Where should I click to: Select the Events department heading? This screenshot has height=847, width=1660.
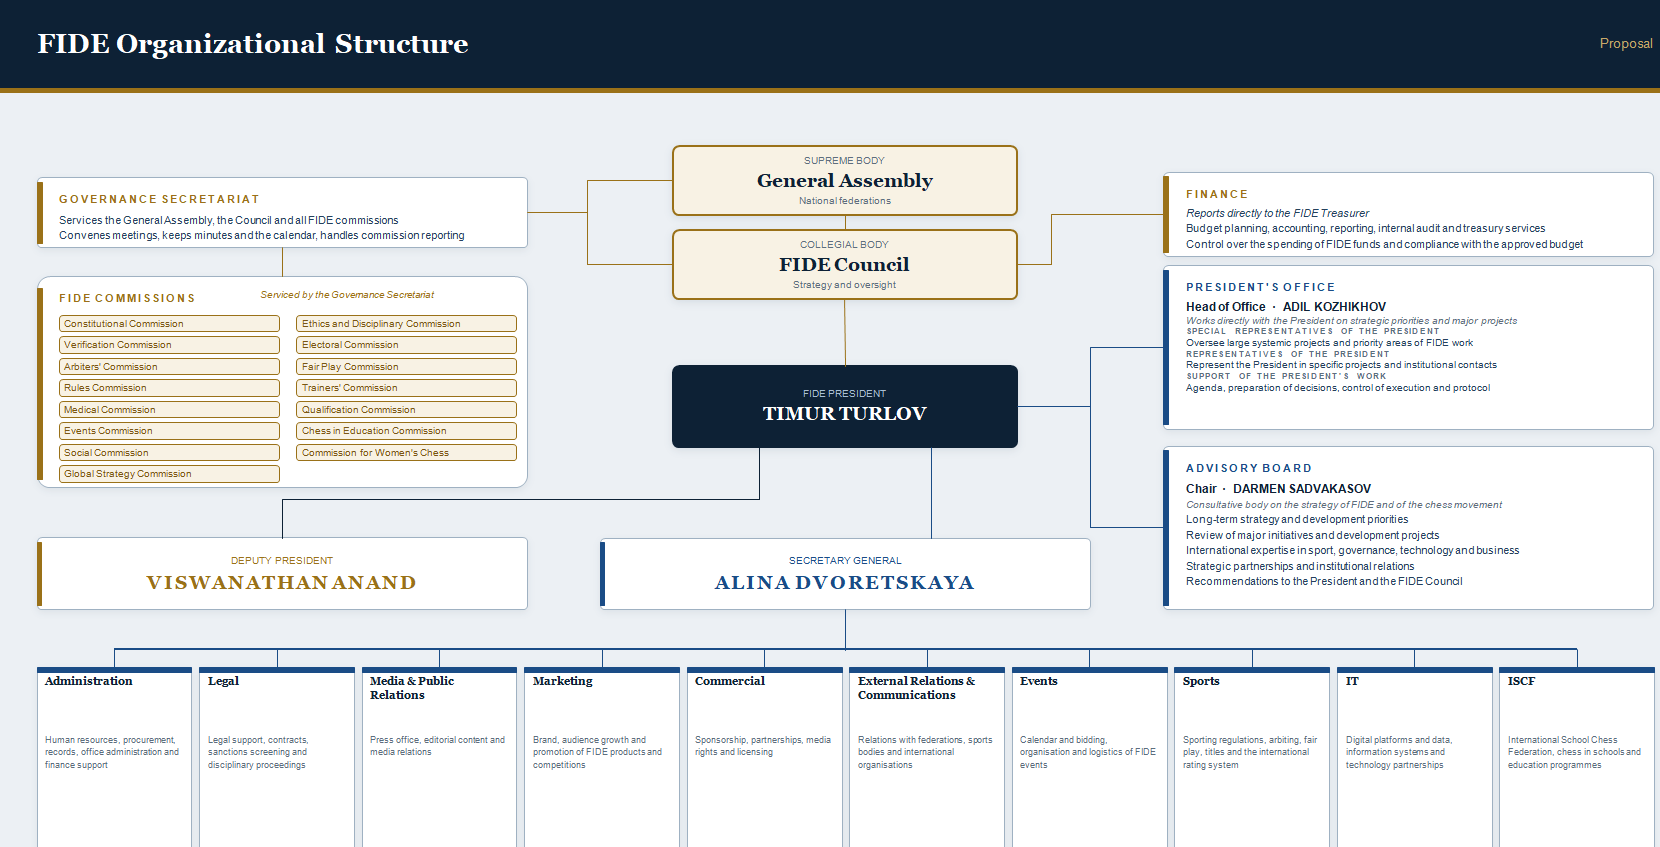1039,681
